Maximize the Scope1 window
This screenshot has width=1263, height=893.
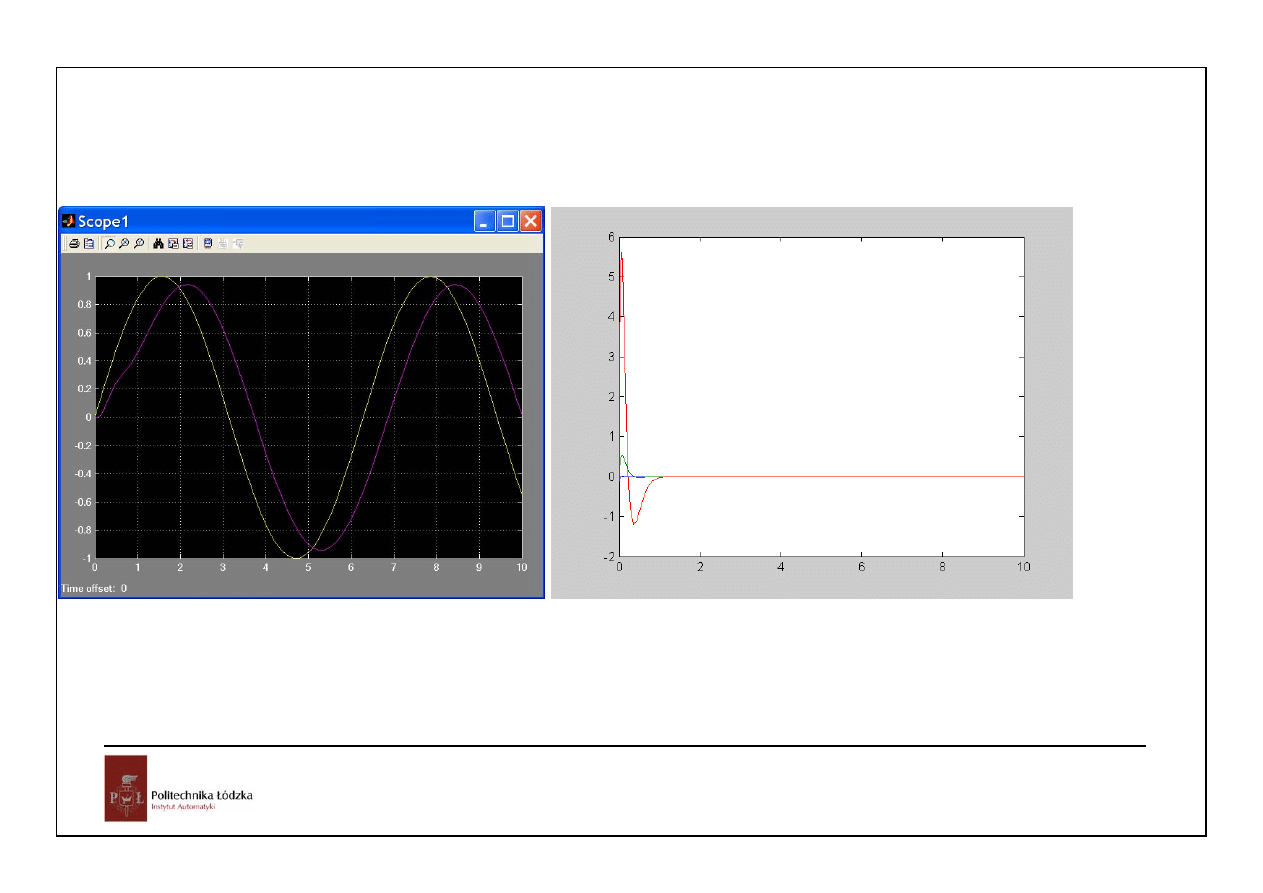click(x=507, y=221)
